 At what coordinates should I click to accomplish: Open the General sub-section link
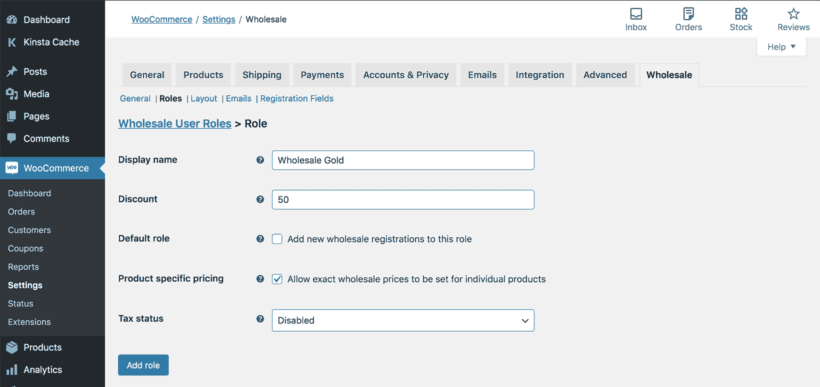tap(135, 98)
